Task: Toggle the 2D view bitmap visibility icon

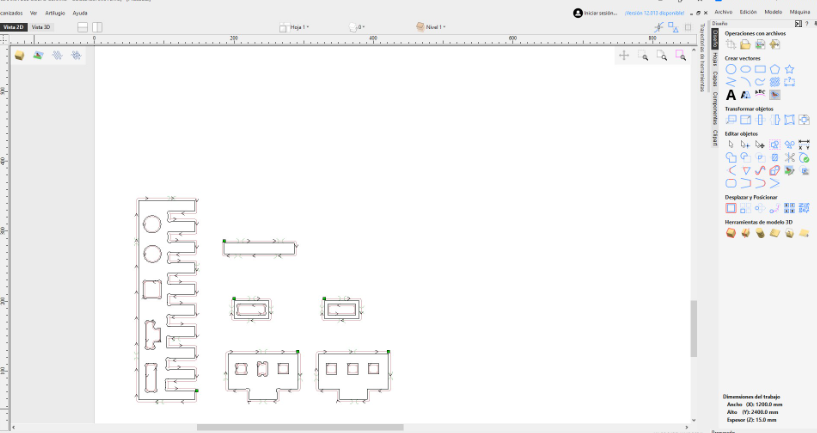Action: [x=38, y=55]
